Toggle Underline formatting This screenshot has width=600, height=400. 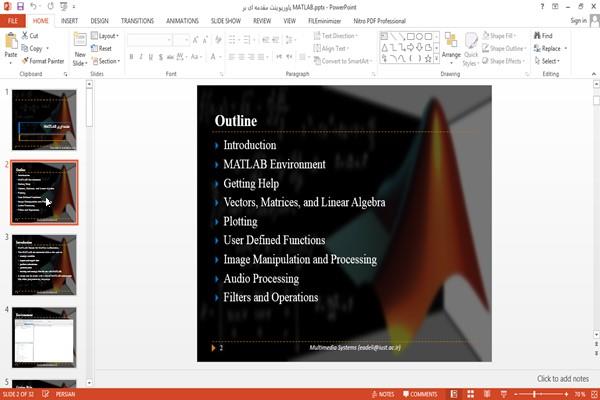pyautogui.click(x=151, y=57)
